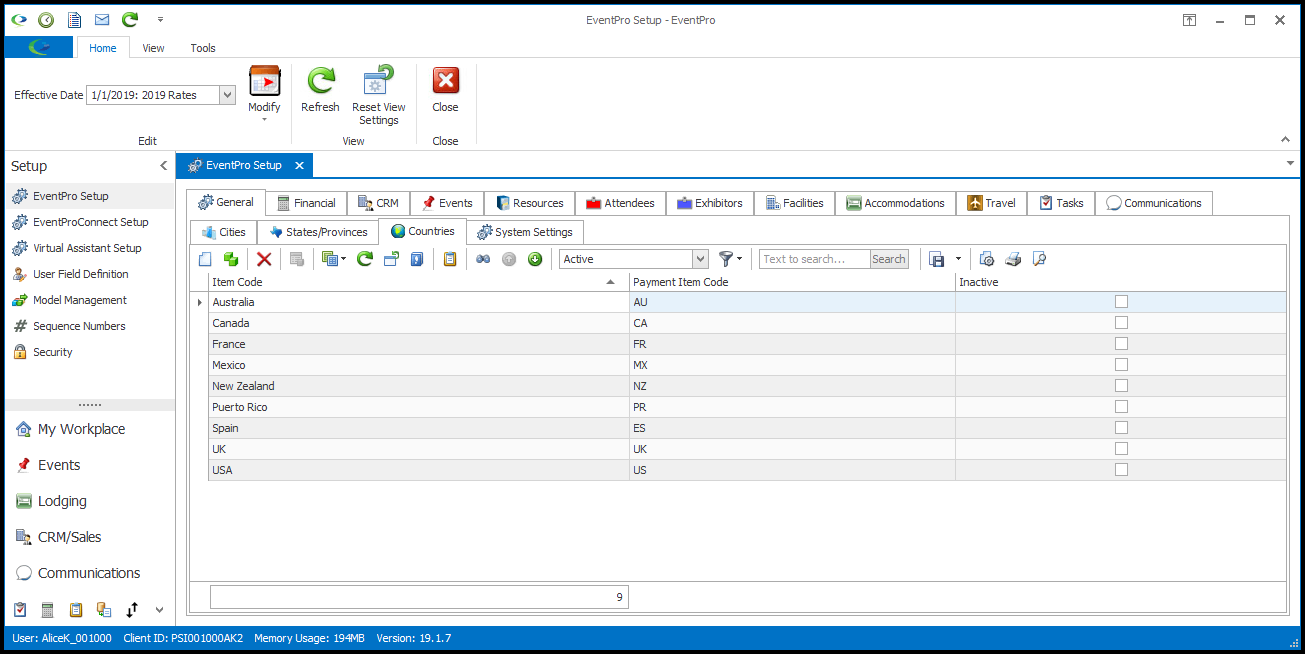Select EventProConnect Setup in the sidebar
Screen dimensions: 1305x654
[x=90, y=222]
